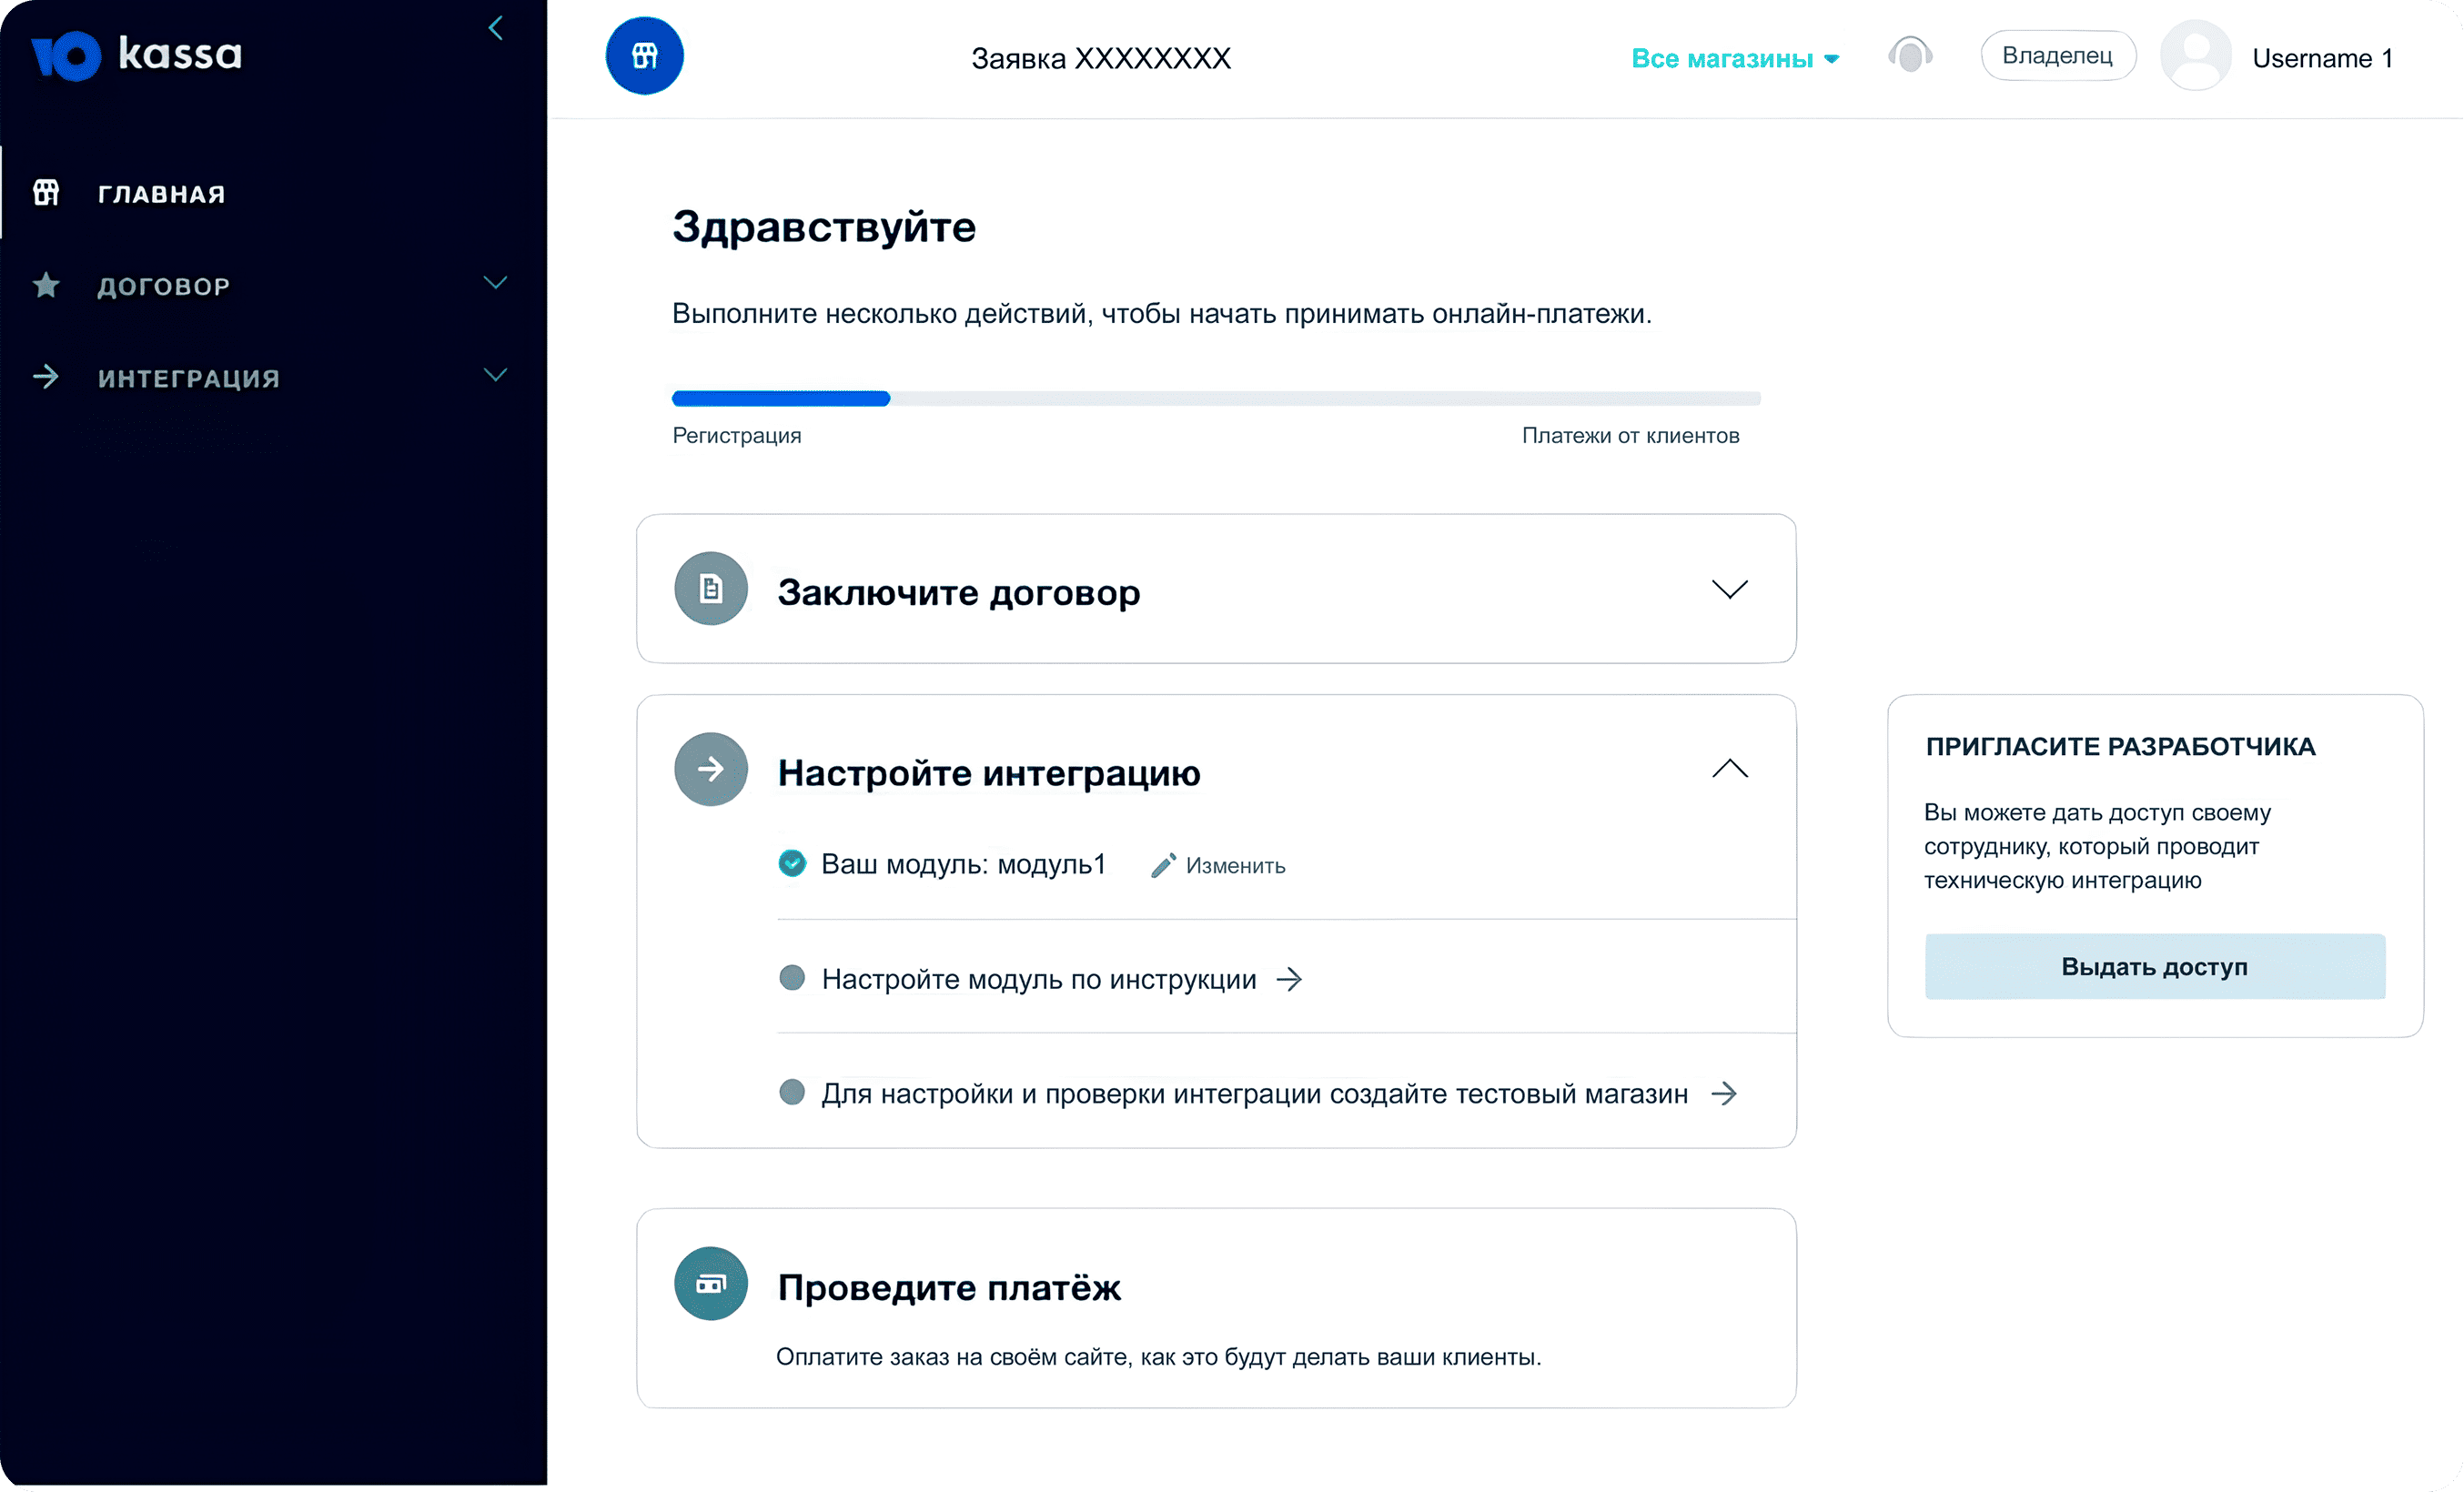Click the arrow icon next to Интеграция
2464x1492 pixels.
46,377
